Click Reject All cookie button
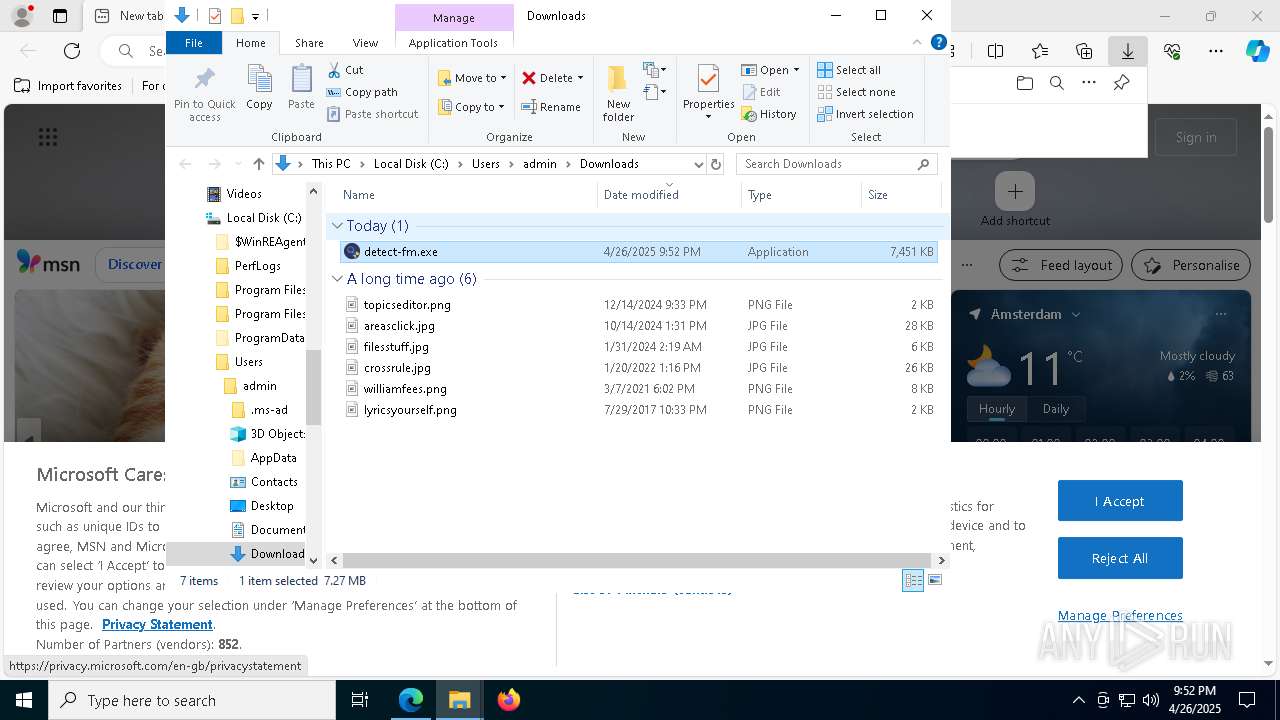1280x720 pixels. pos(1120,558)
